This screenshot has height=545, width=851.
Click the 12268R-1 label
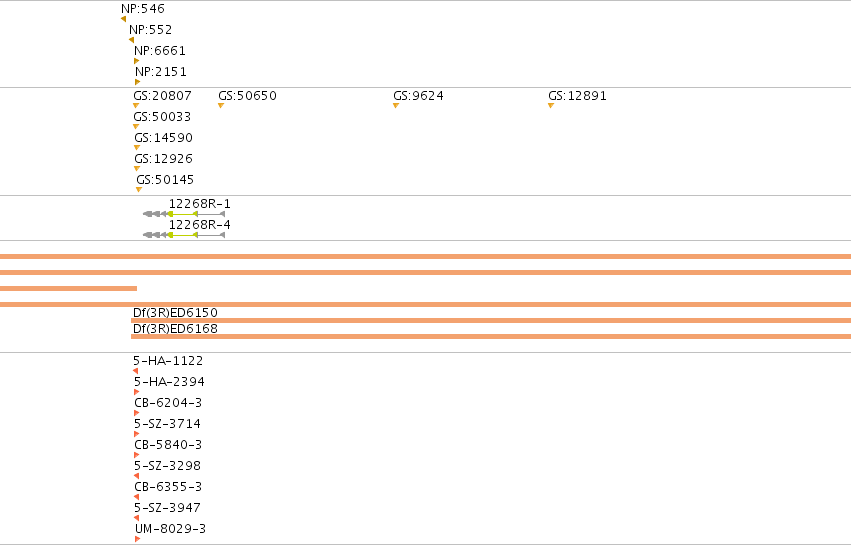point(200,204)
